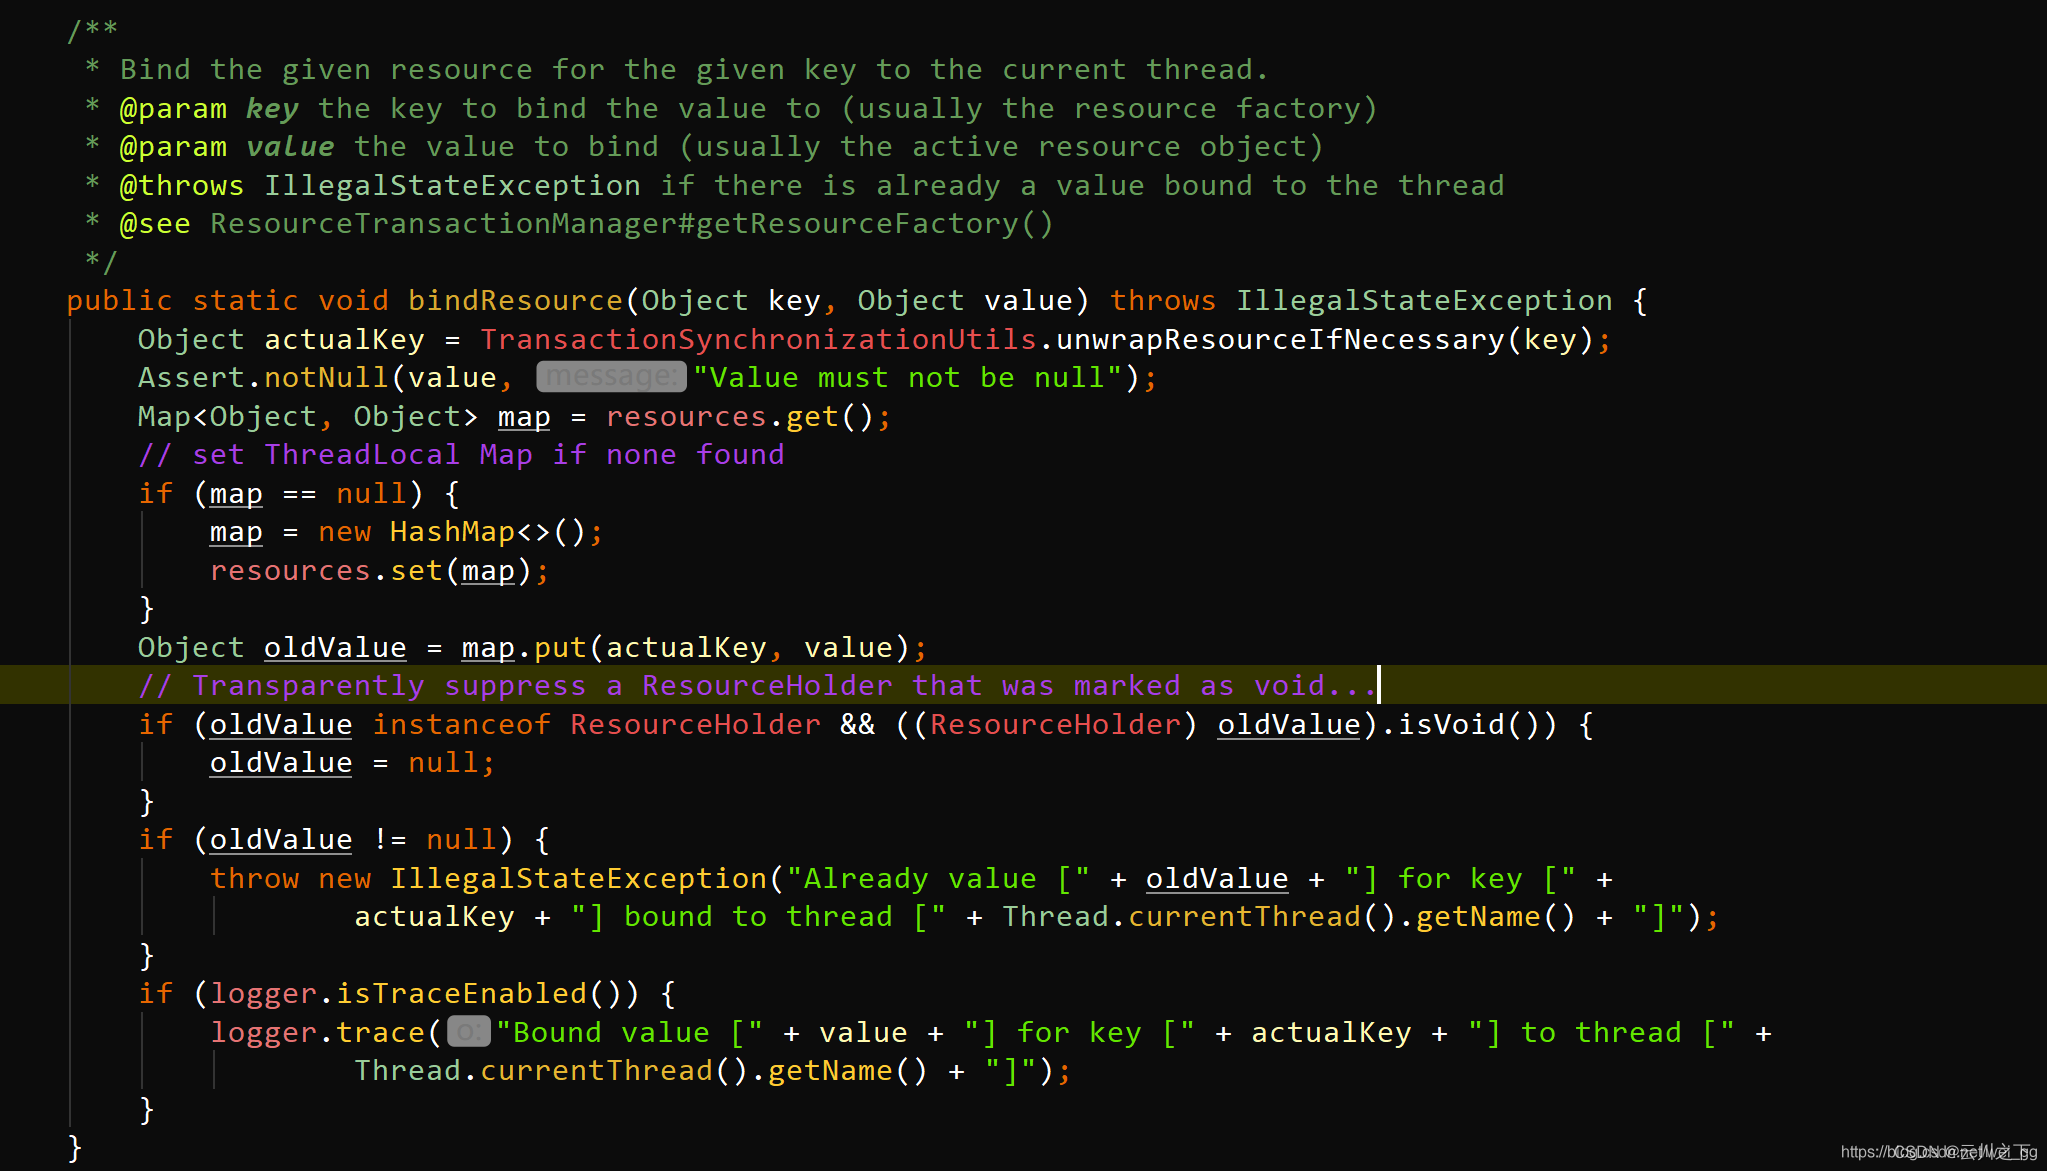Click the highlighted olive-green line background
This screenshot has height=1171, width=2047.
1024,685
